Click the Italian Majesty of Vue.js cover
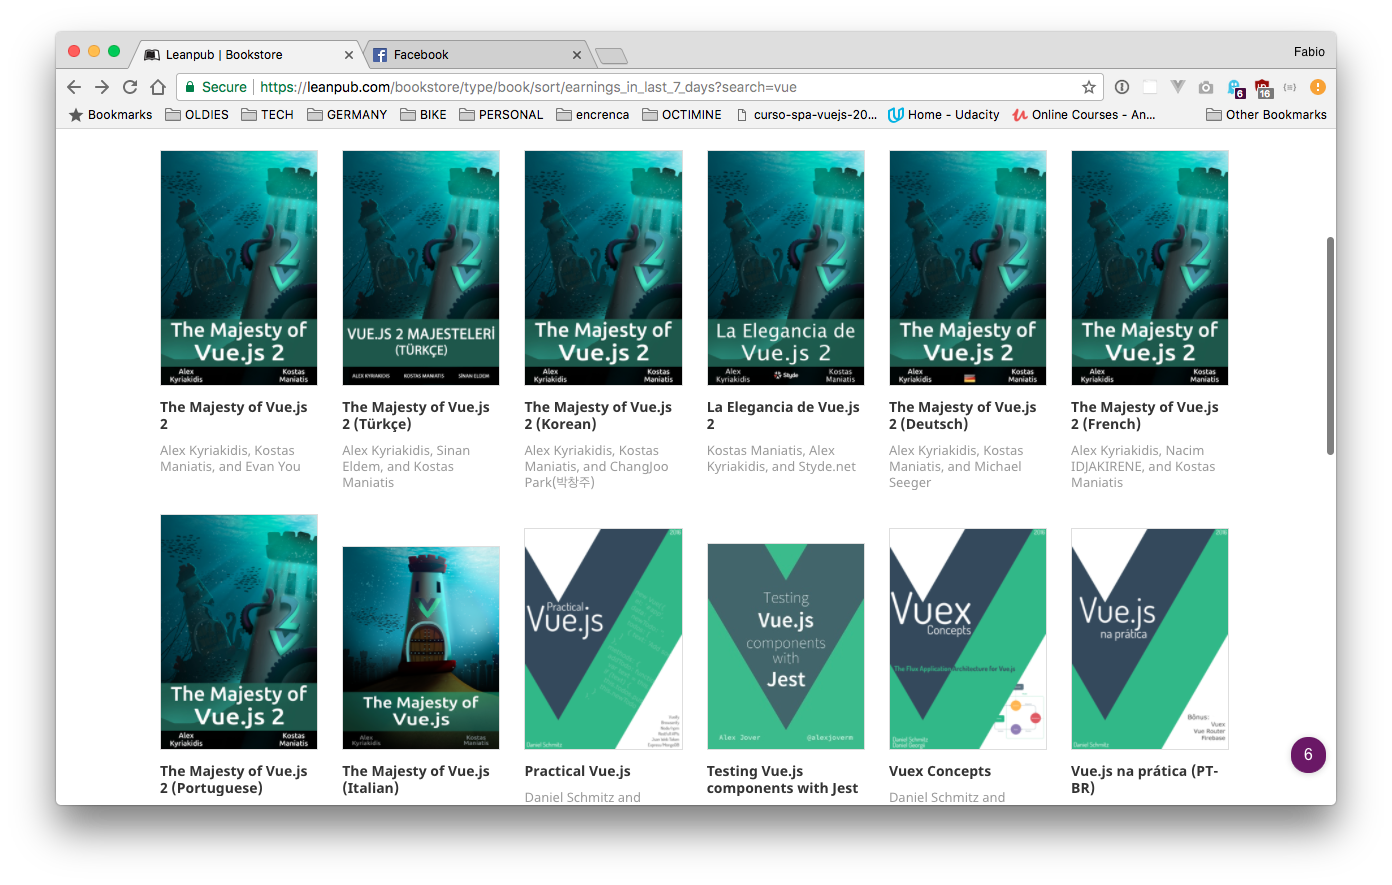 [421, 648]
